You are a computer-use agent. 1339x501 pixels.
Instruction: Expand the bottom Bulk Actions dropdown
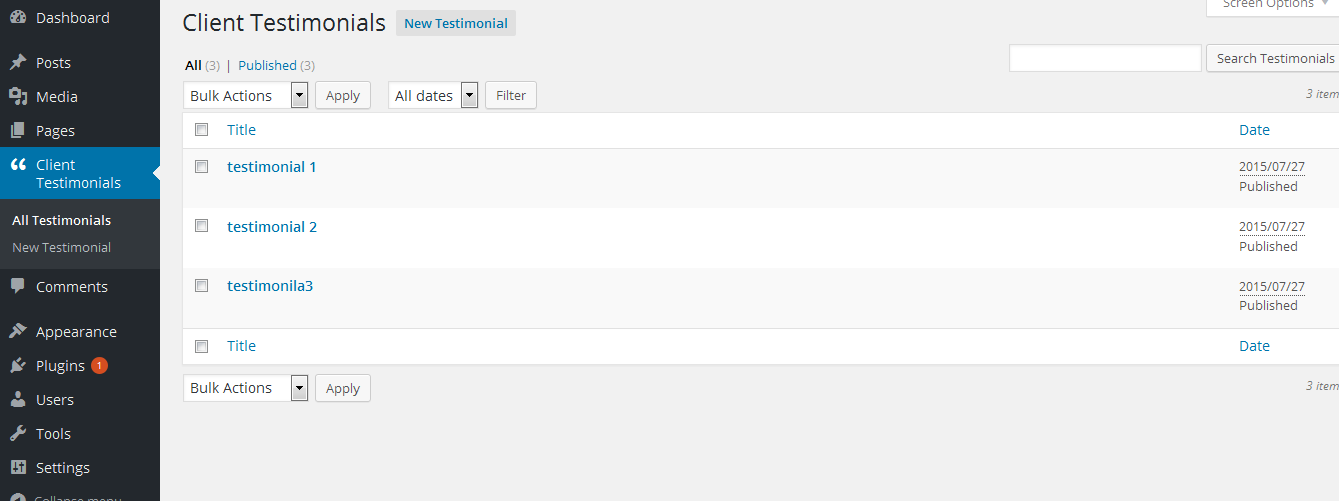[x=246, y=388]
